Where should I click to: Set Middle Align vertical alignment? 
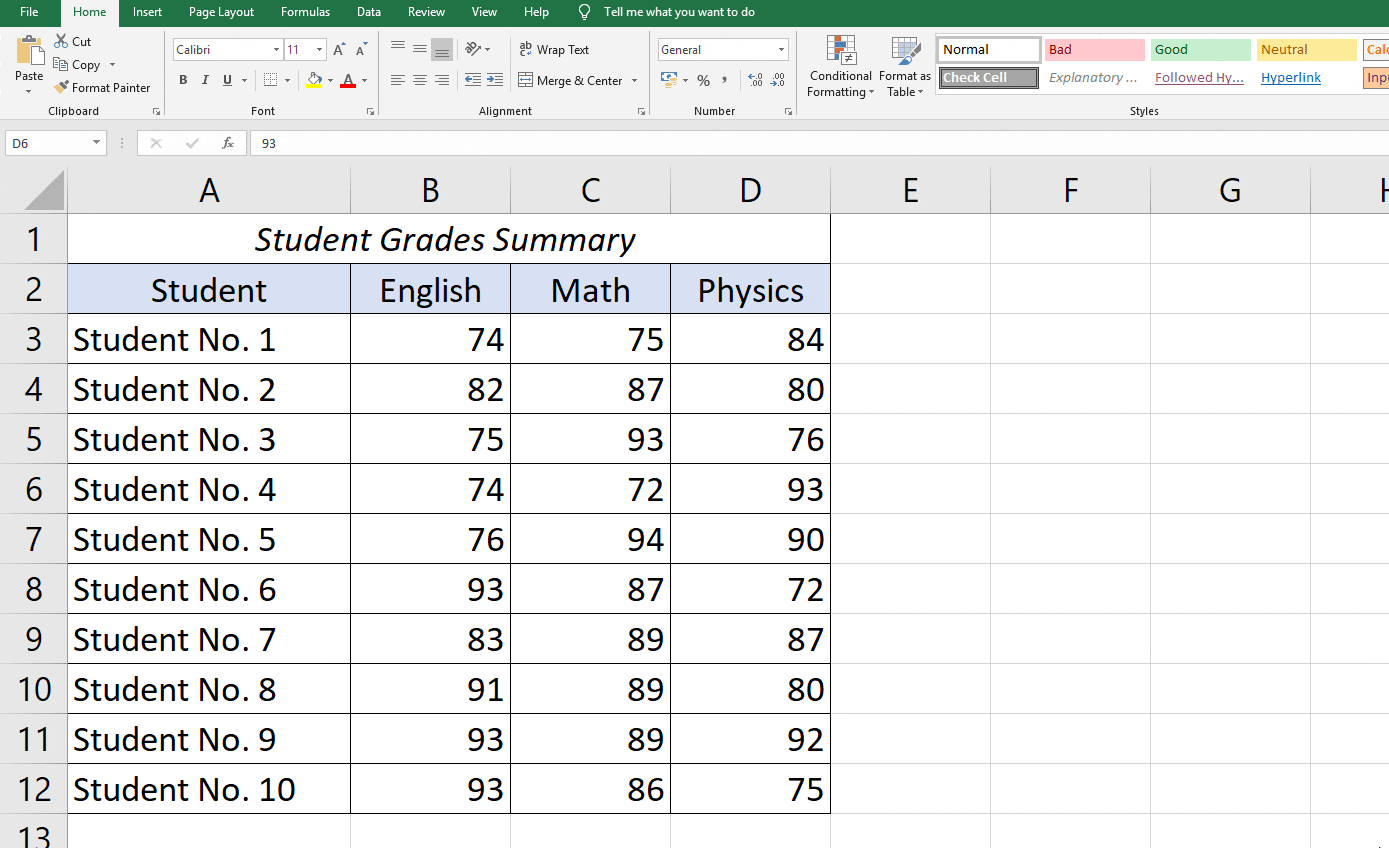pos(420,48)
